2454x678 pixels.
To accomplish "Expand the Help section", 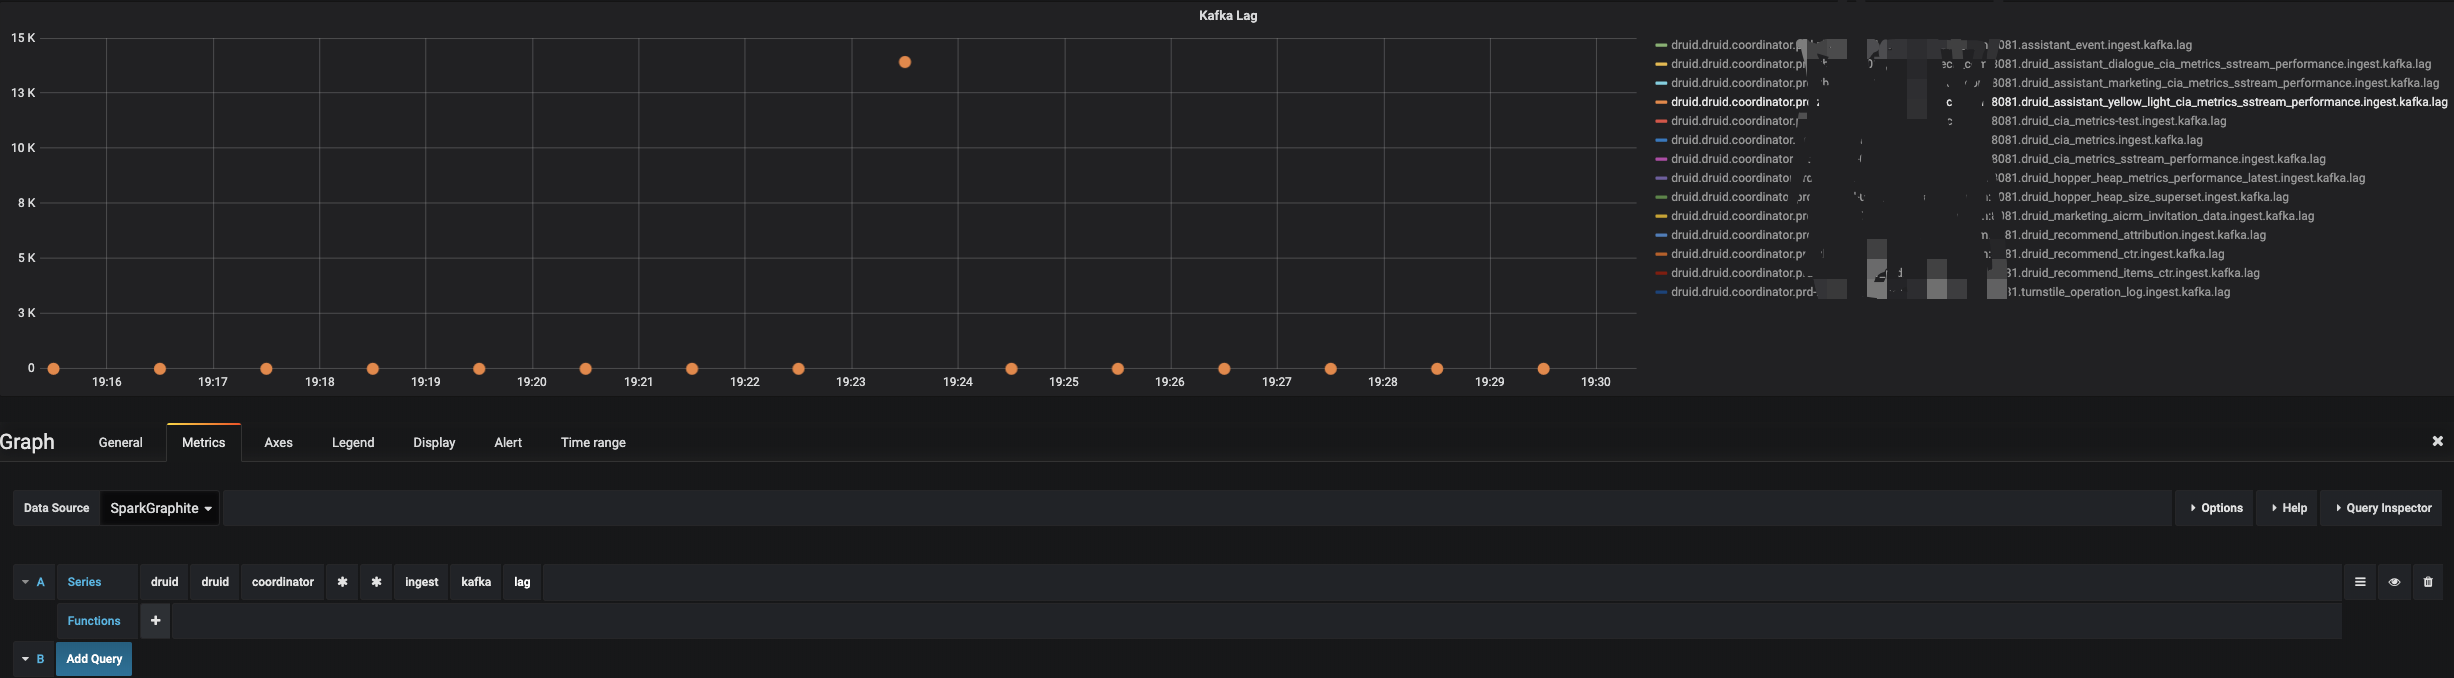I will tap(2289, 508).
